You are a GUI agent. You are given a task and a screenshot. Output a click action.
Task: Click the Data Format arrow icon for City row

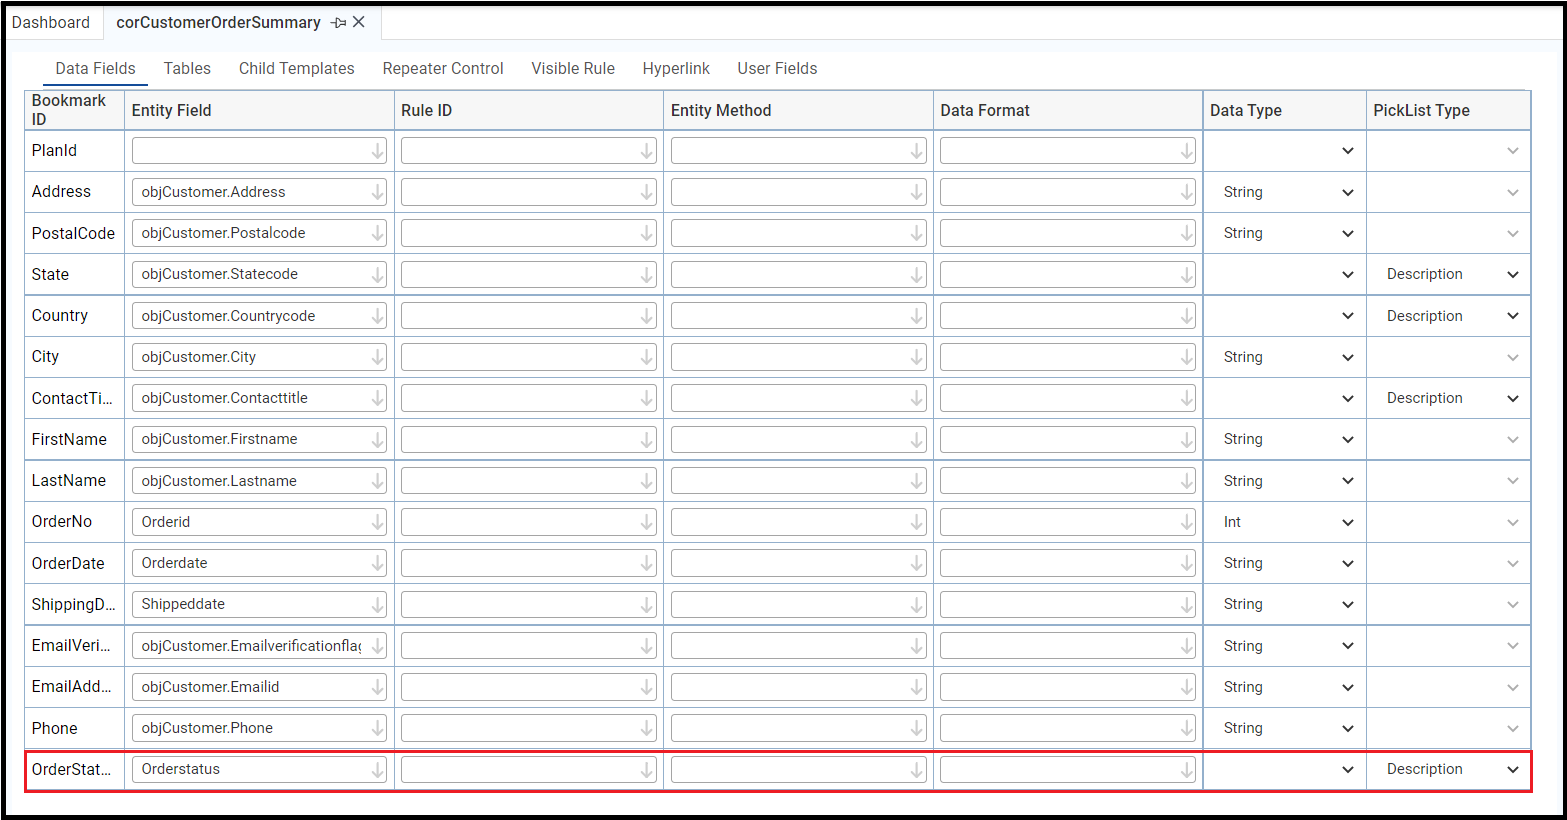[1187, 357]
